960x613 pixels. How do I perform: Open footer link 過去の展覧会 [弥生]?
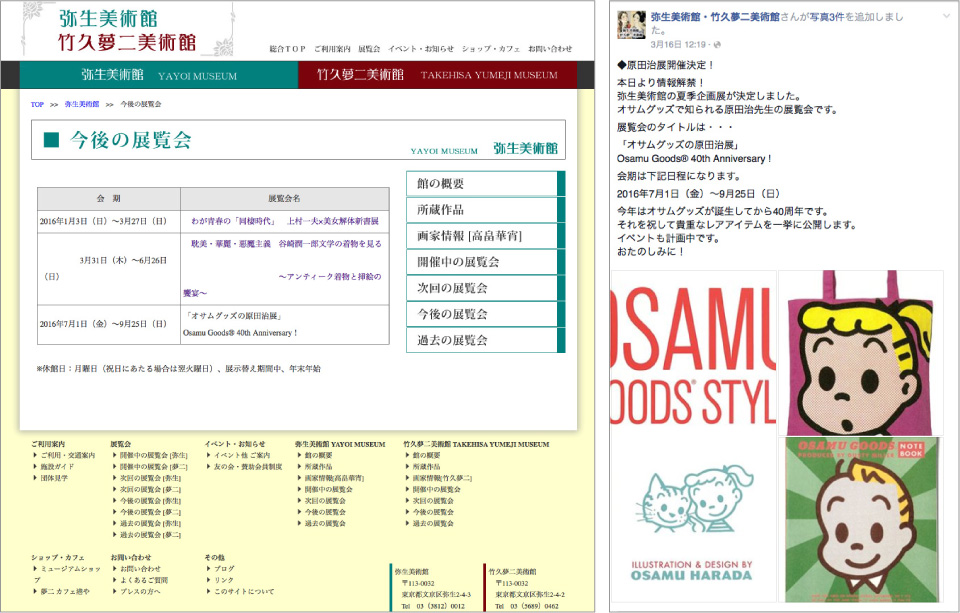click(x=150, y=524)
